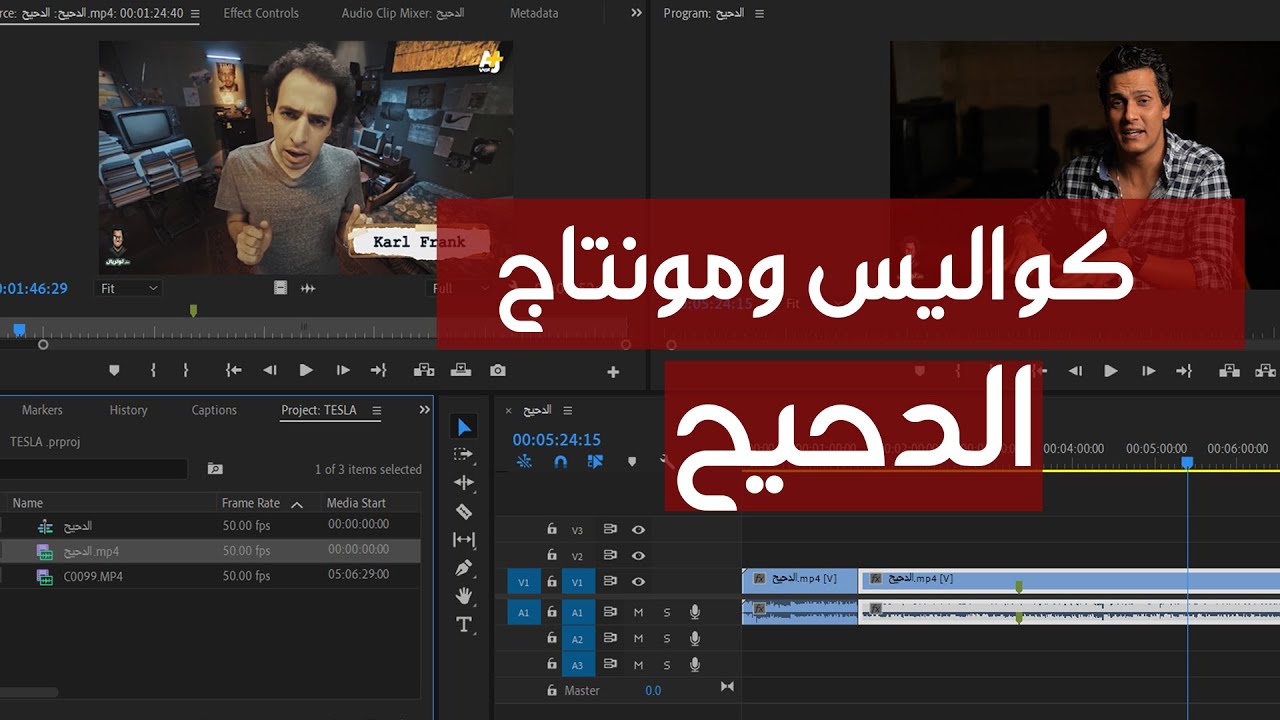This screenshot has height=720, width=1280.
Task: Click the Source monitor blue playhead
Action: (19, 329)
